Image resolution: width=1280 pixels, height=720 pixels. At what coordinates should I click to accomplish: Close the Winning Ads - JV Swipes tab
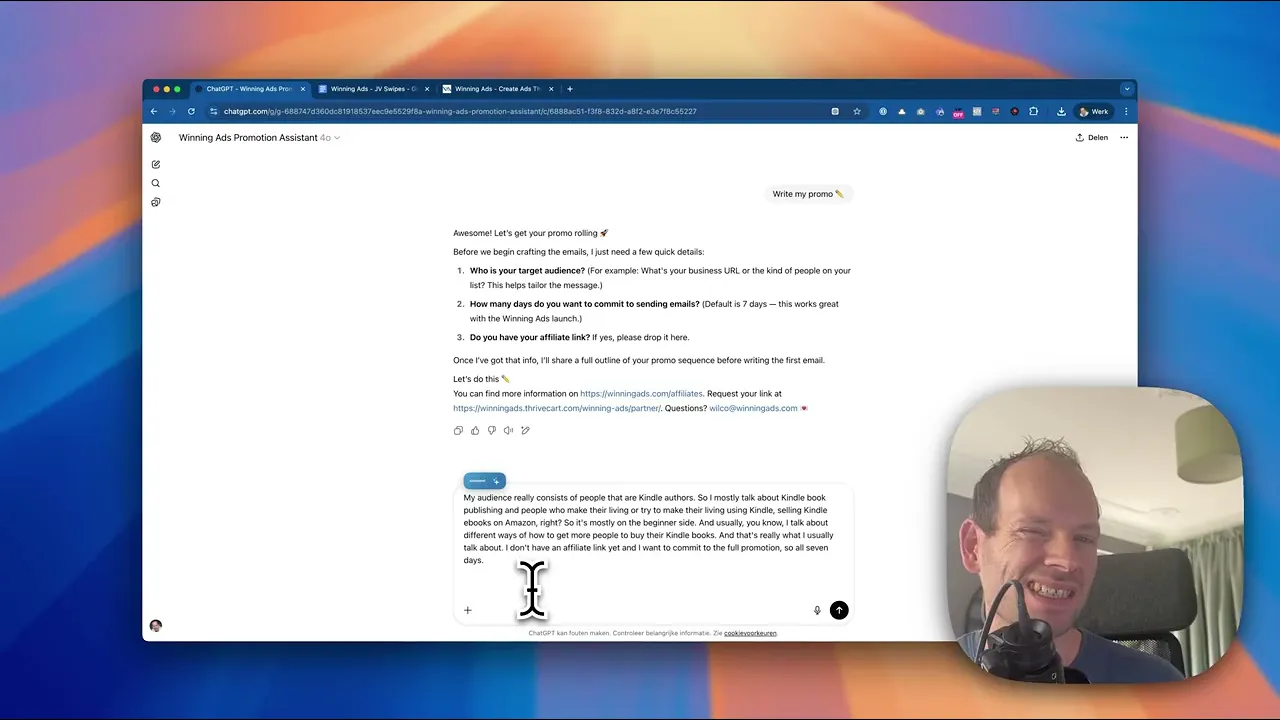tap(427, 89)
